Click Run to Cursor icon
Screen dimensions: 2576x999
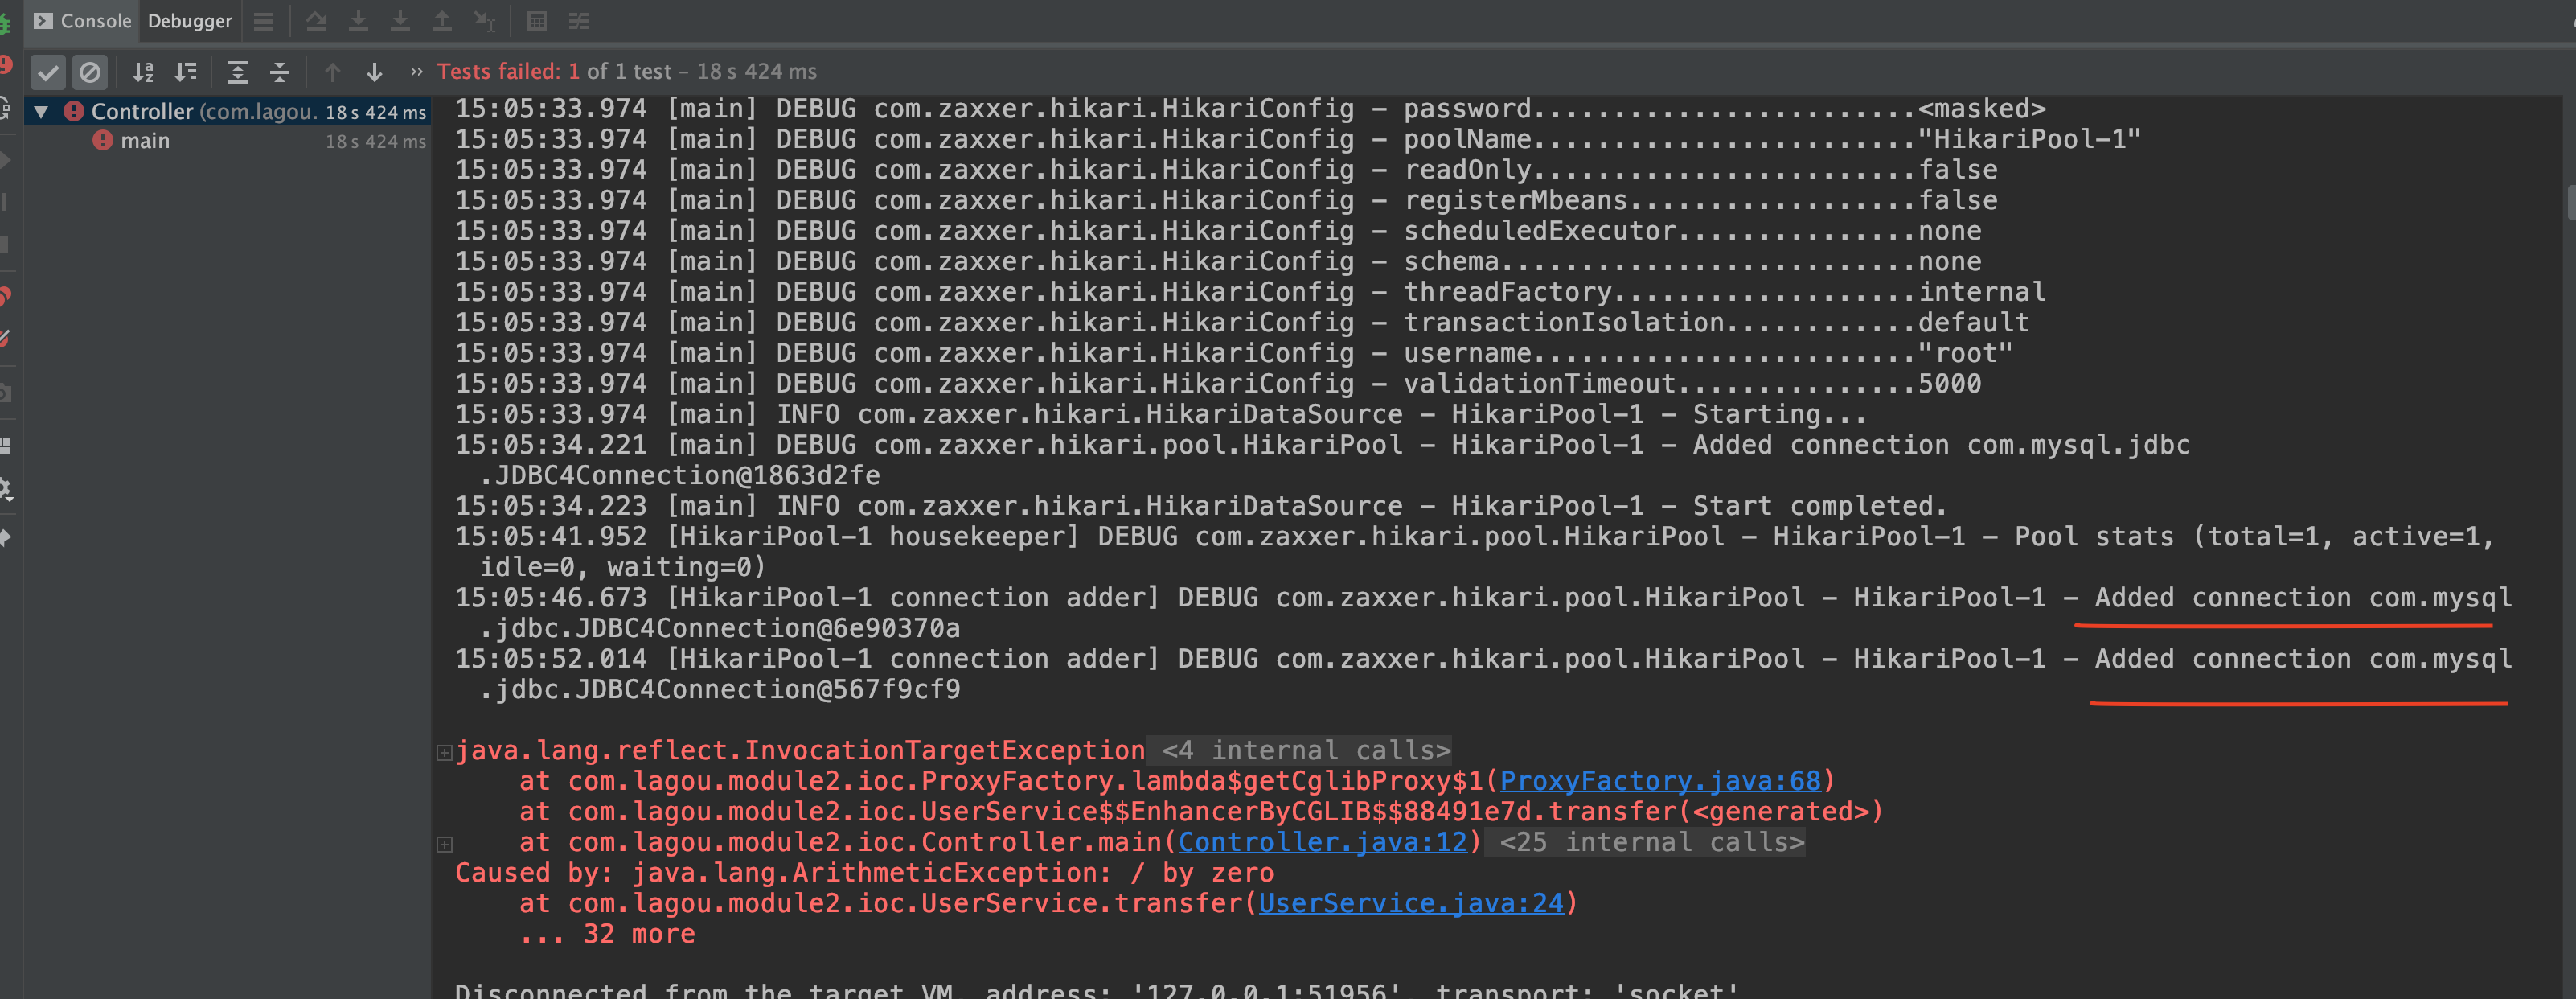[x=484, y=21]
